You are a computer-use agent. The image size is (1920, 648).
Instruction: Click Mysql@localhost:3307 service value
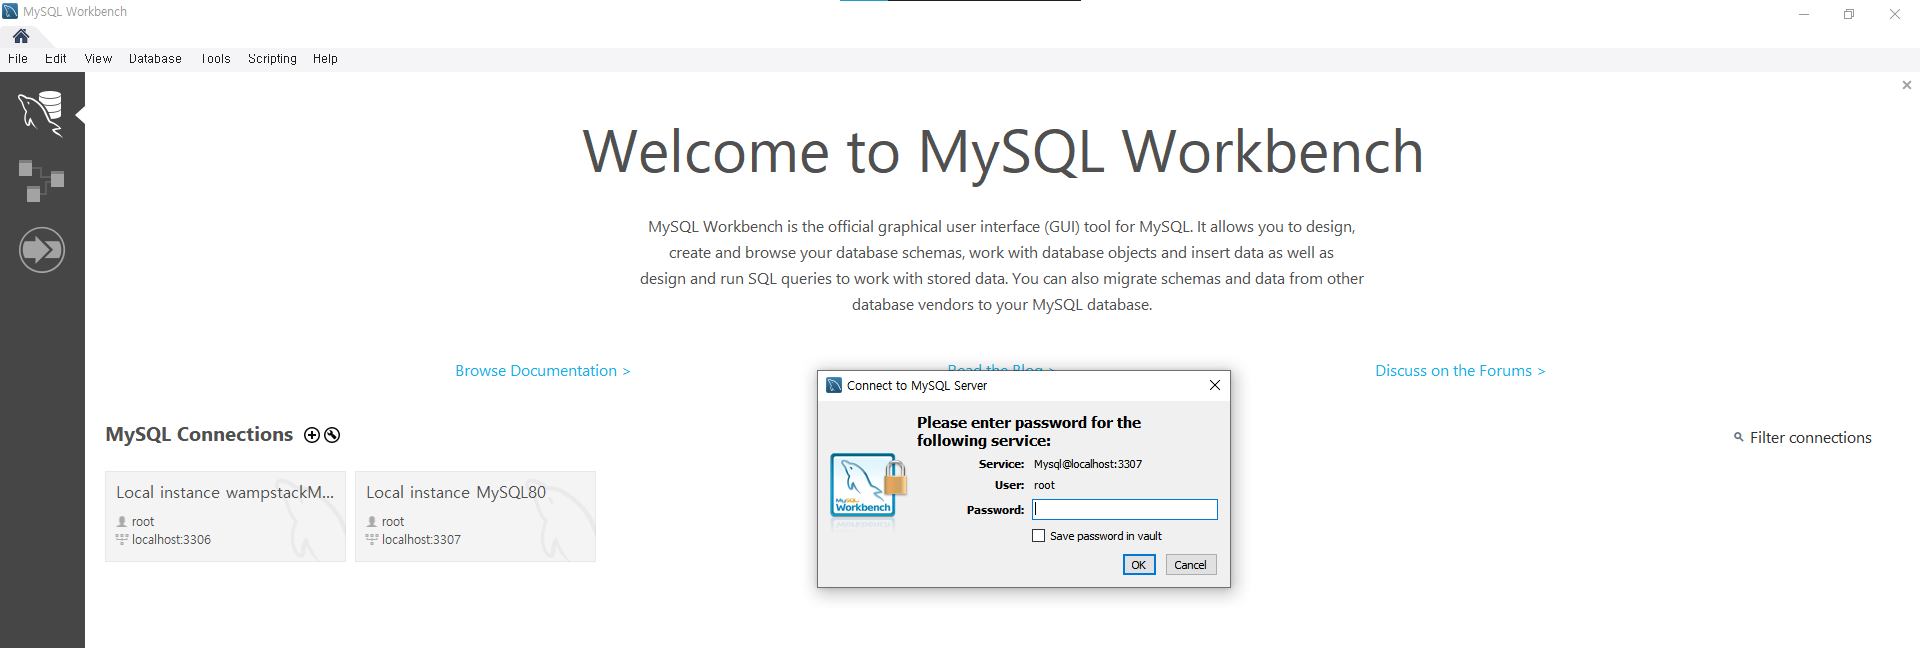tap(1088, 464)
